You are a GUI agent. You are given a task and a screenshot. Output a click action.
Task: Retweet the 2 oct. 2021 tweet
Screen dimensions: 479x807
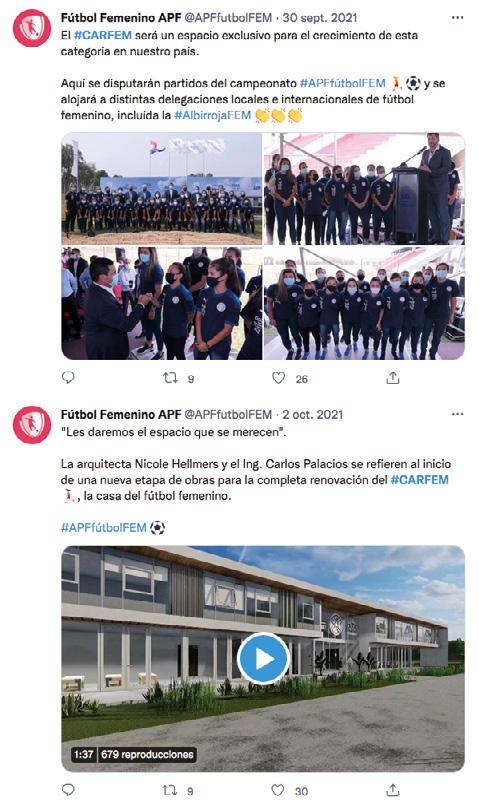coord(170,790)
